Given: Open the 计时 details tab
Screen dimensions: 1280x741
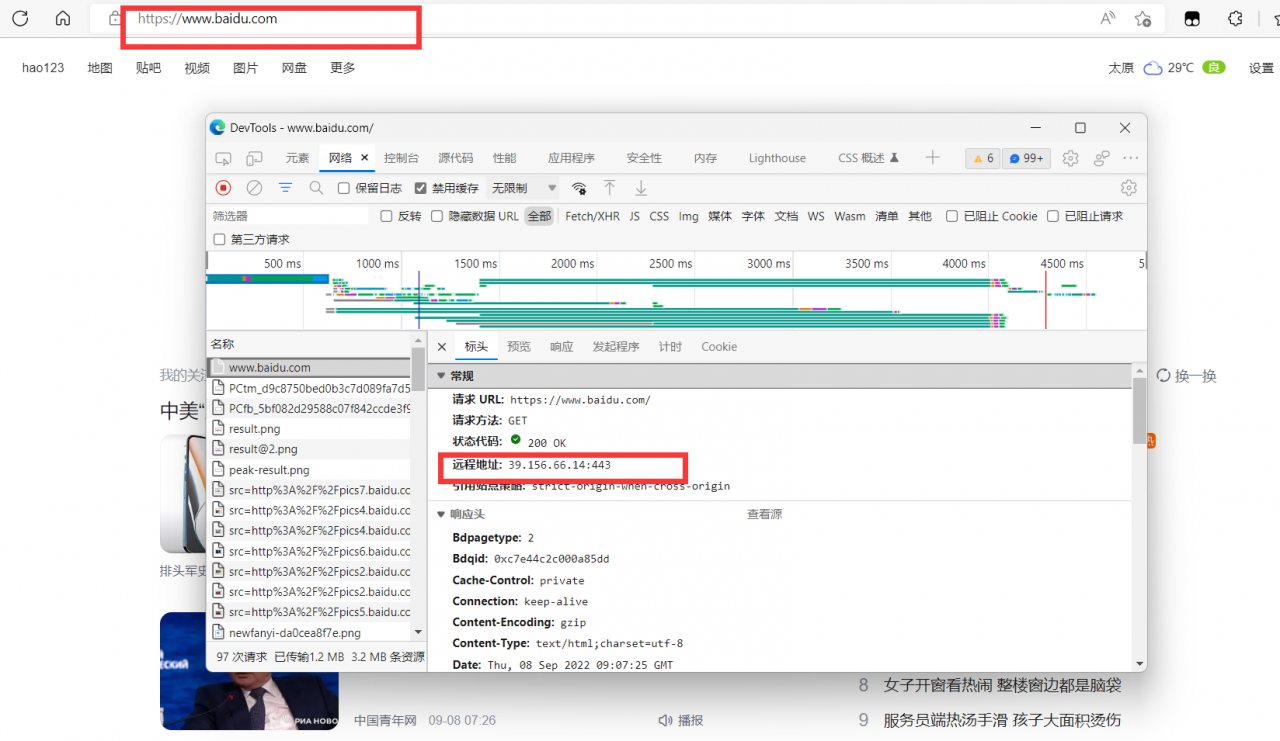Looking at the screenshot, I should click(670, 347).
